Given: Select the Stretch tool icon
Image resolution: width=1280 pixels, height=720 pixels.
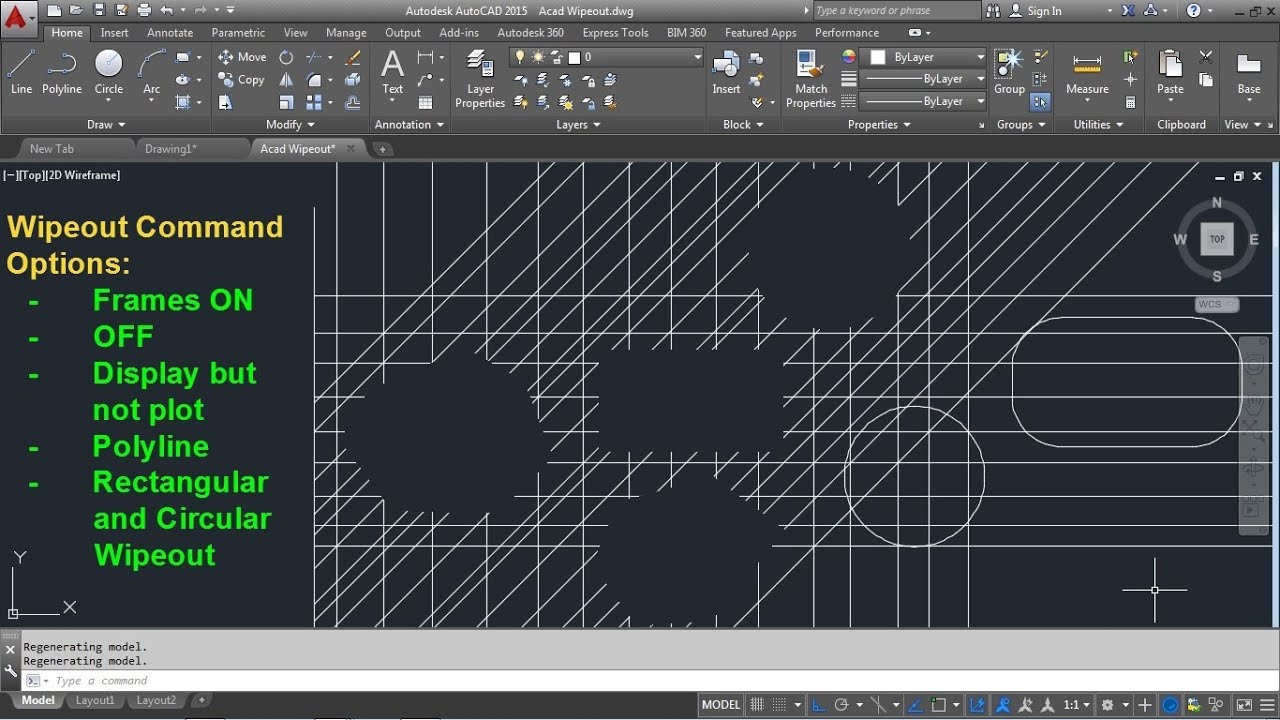Looking at the screenshot, I should [x=226, y=102].
